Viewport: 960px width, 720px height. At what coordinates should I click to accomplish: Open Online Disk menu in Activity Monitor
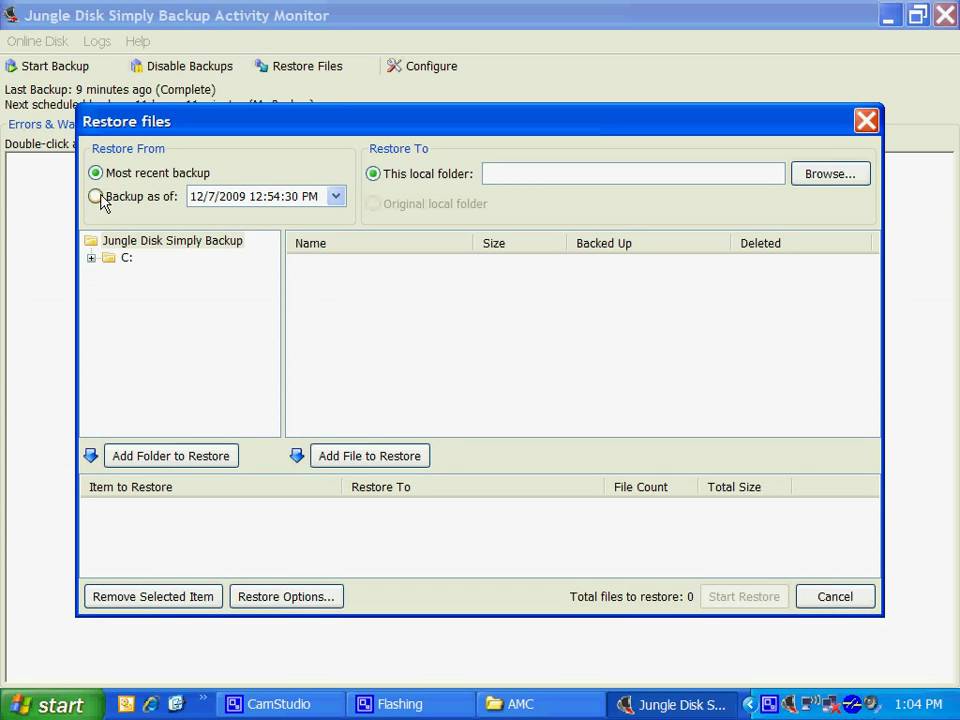click(37, 41)
